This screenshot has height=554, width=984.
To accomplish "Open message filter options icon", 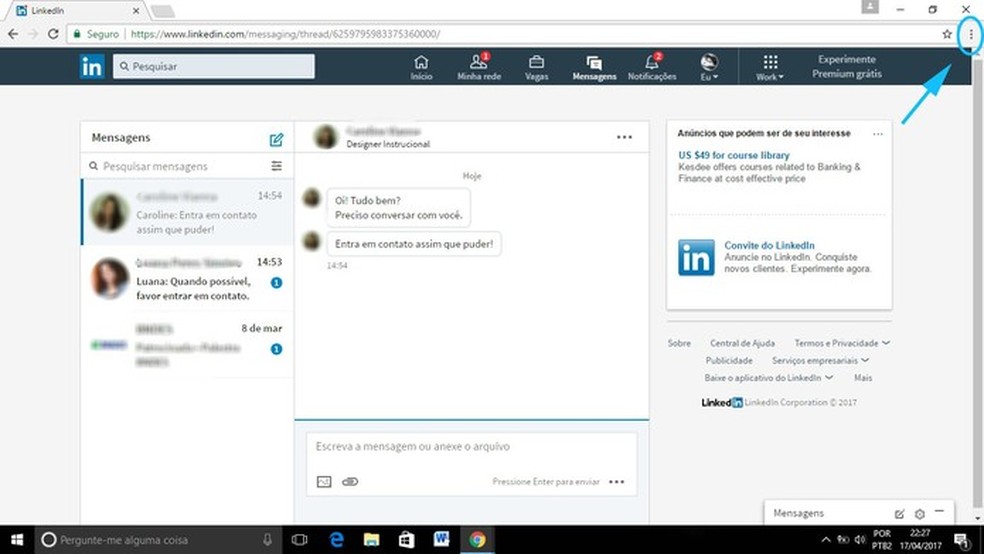I will [276, 166].
